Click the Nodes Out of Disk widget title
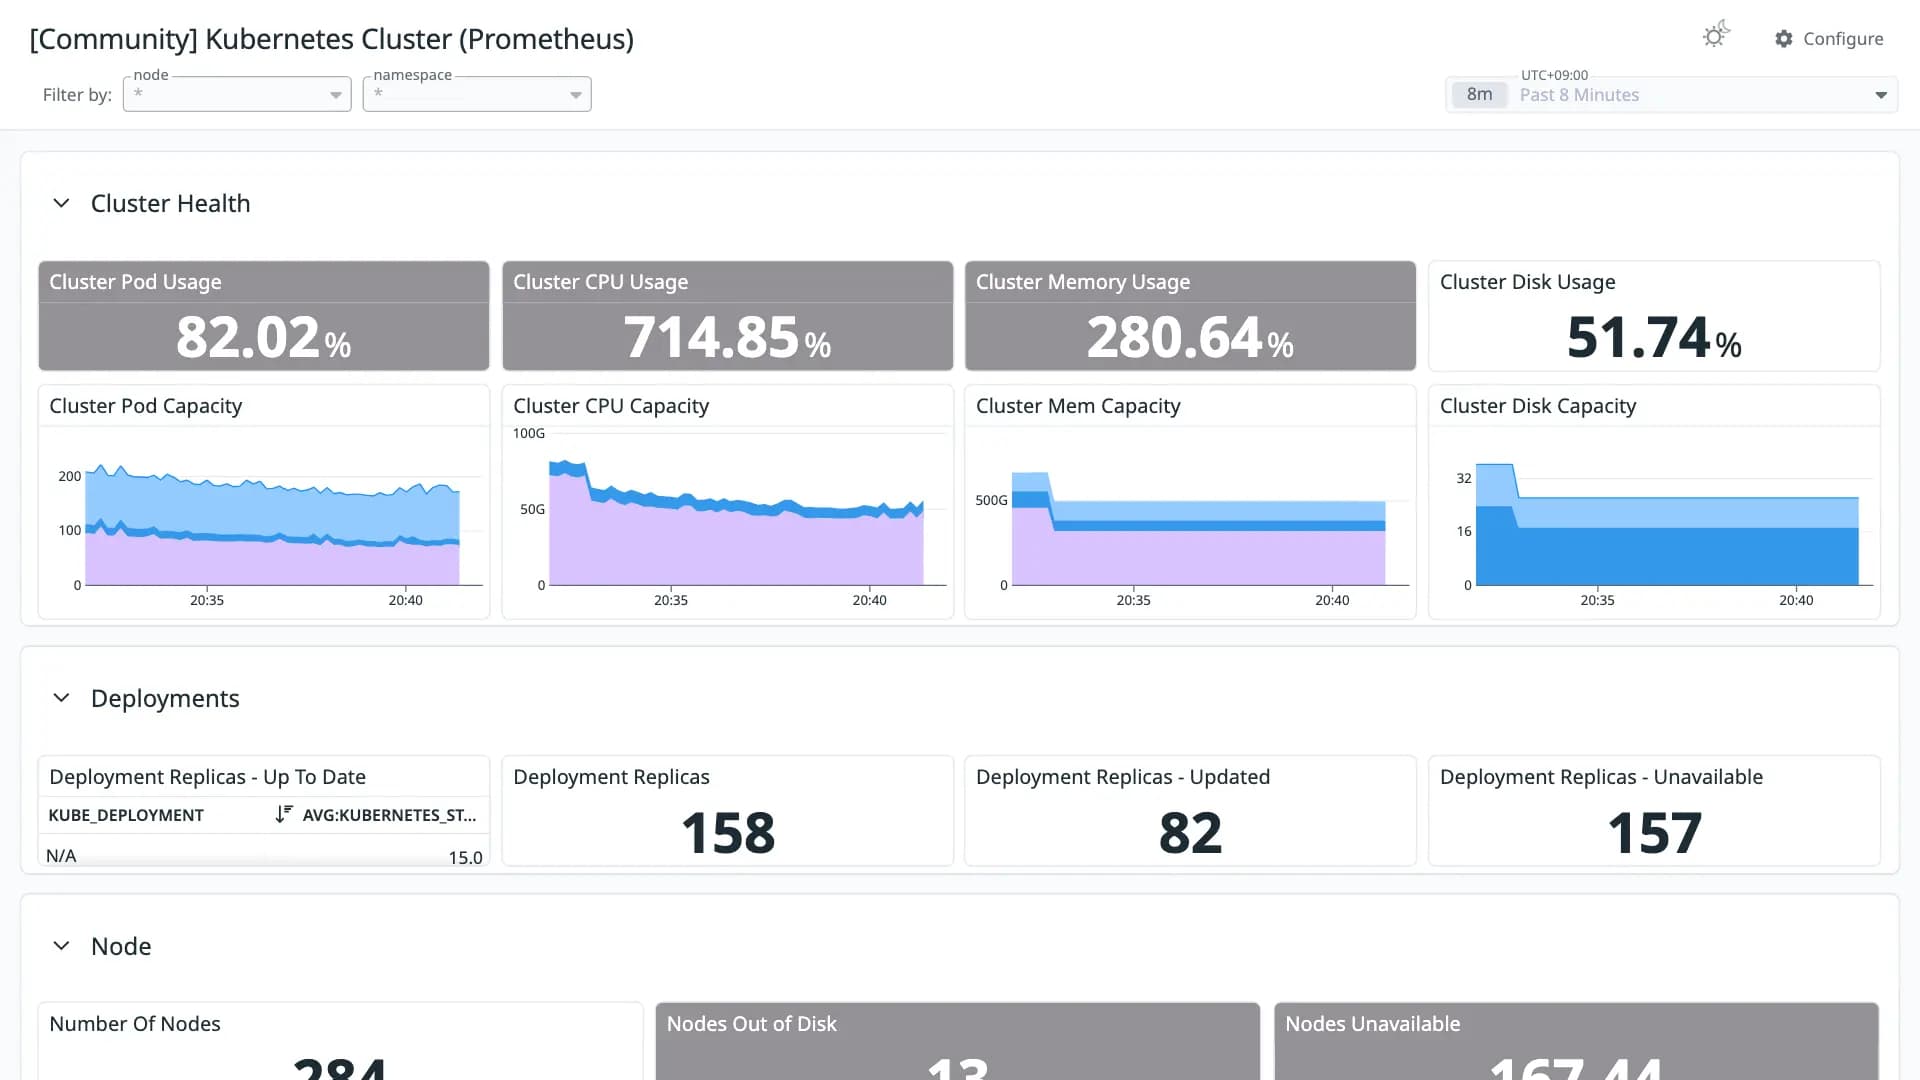This screenshot has height=1080, width=1920. 752,1024
